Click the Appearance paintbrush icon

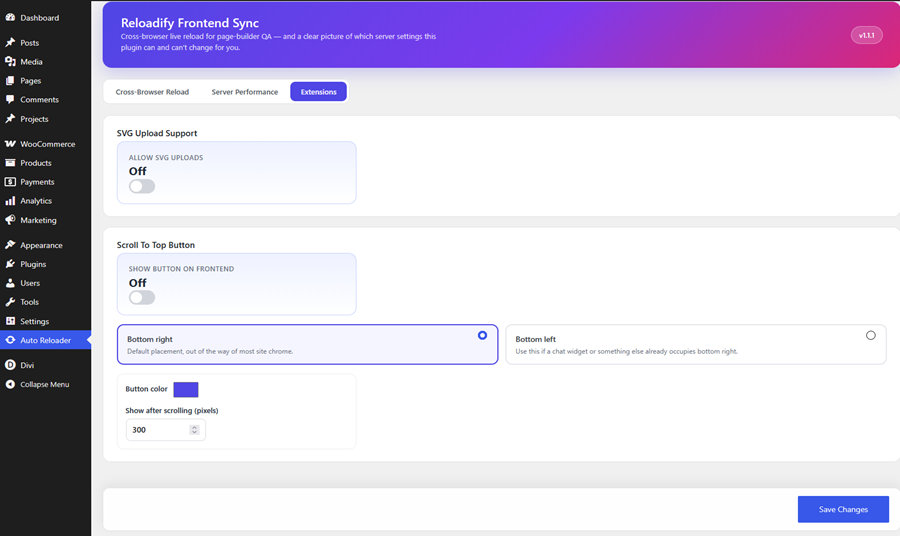(10, 244)
